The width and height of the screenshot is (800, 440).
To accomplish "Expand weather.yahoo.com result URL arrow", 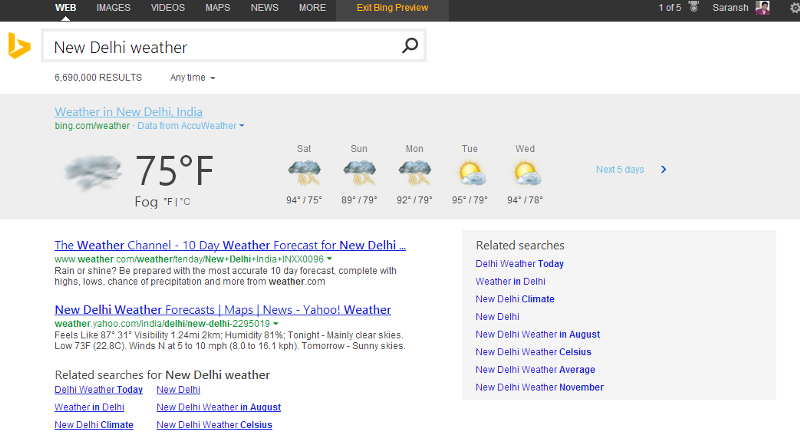I will (x=276, y=324).
